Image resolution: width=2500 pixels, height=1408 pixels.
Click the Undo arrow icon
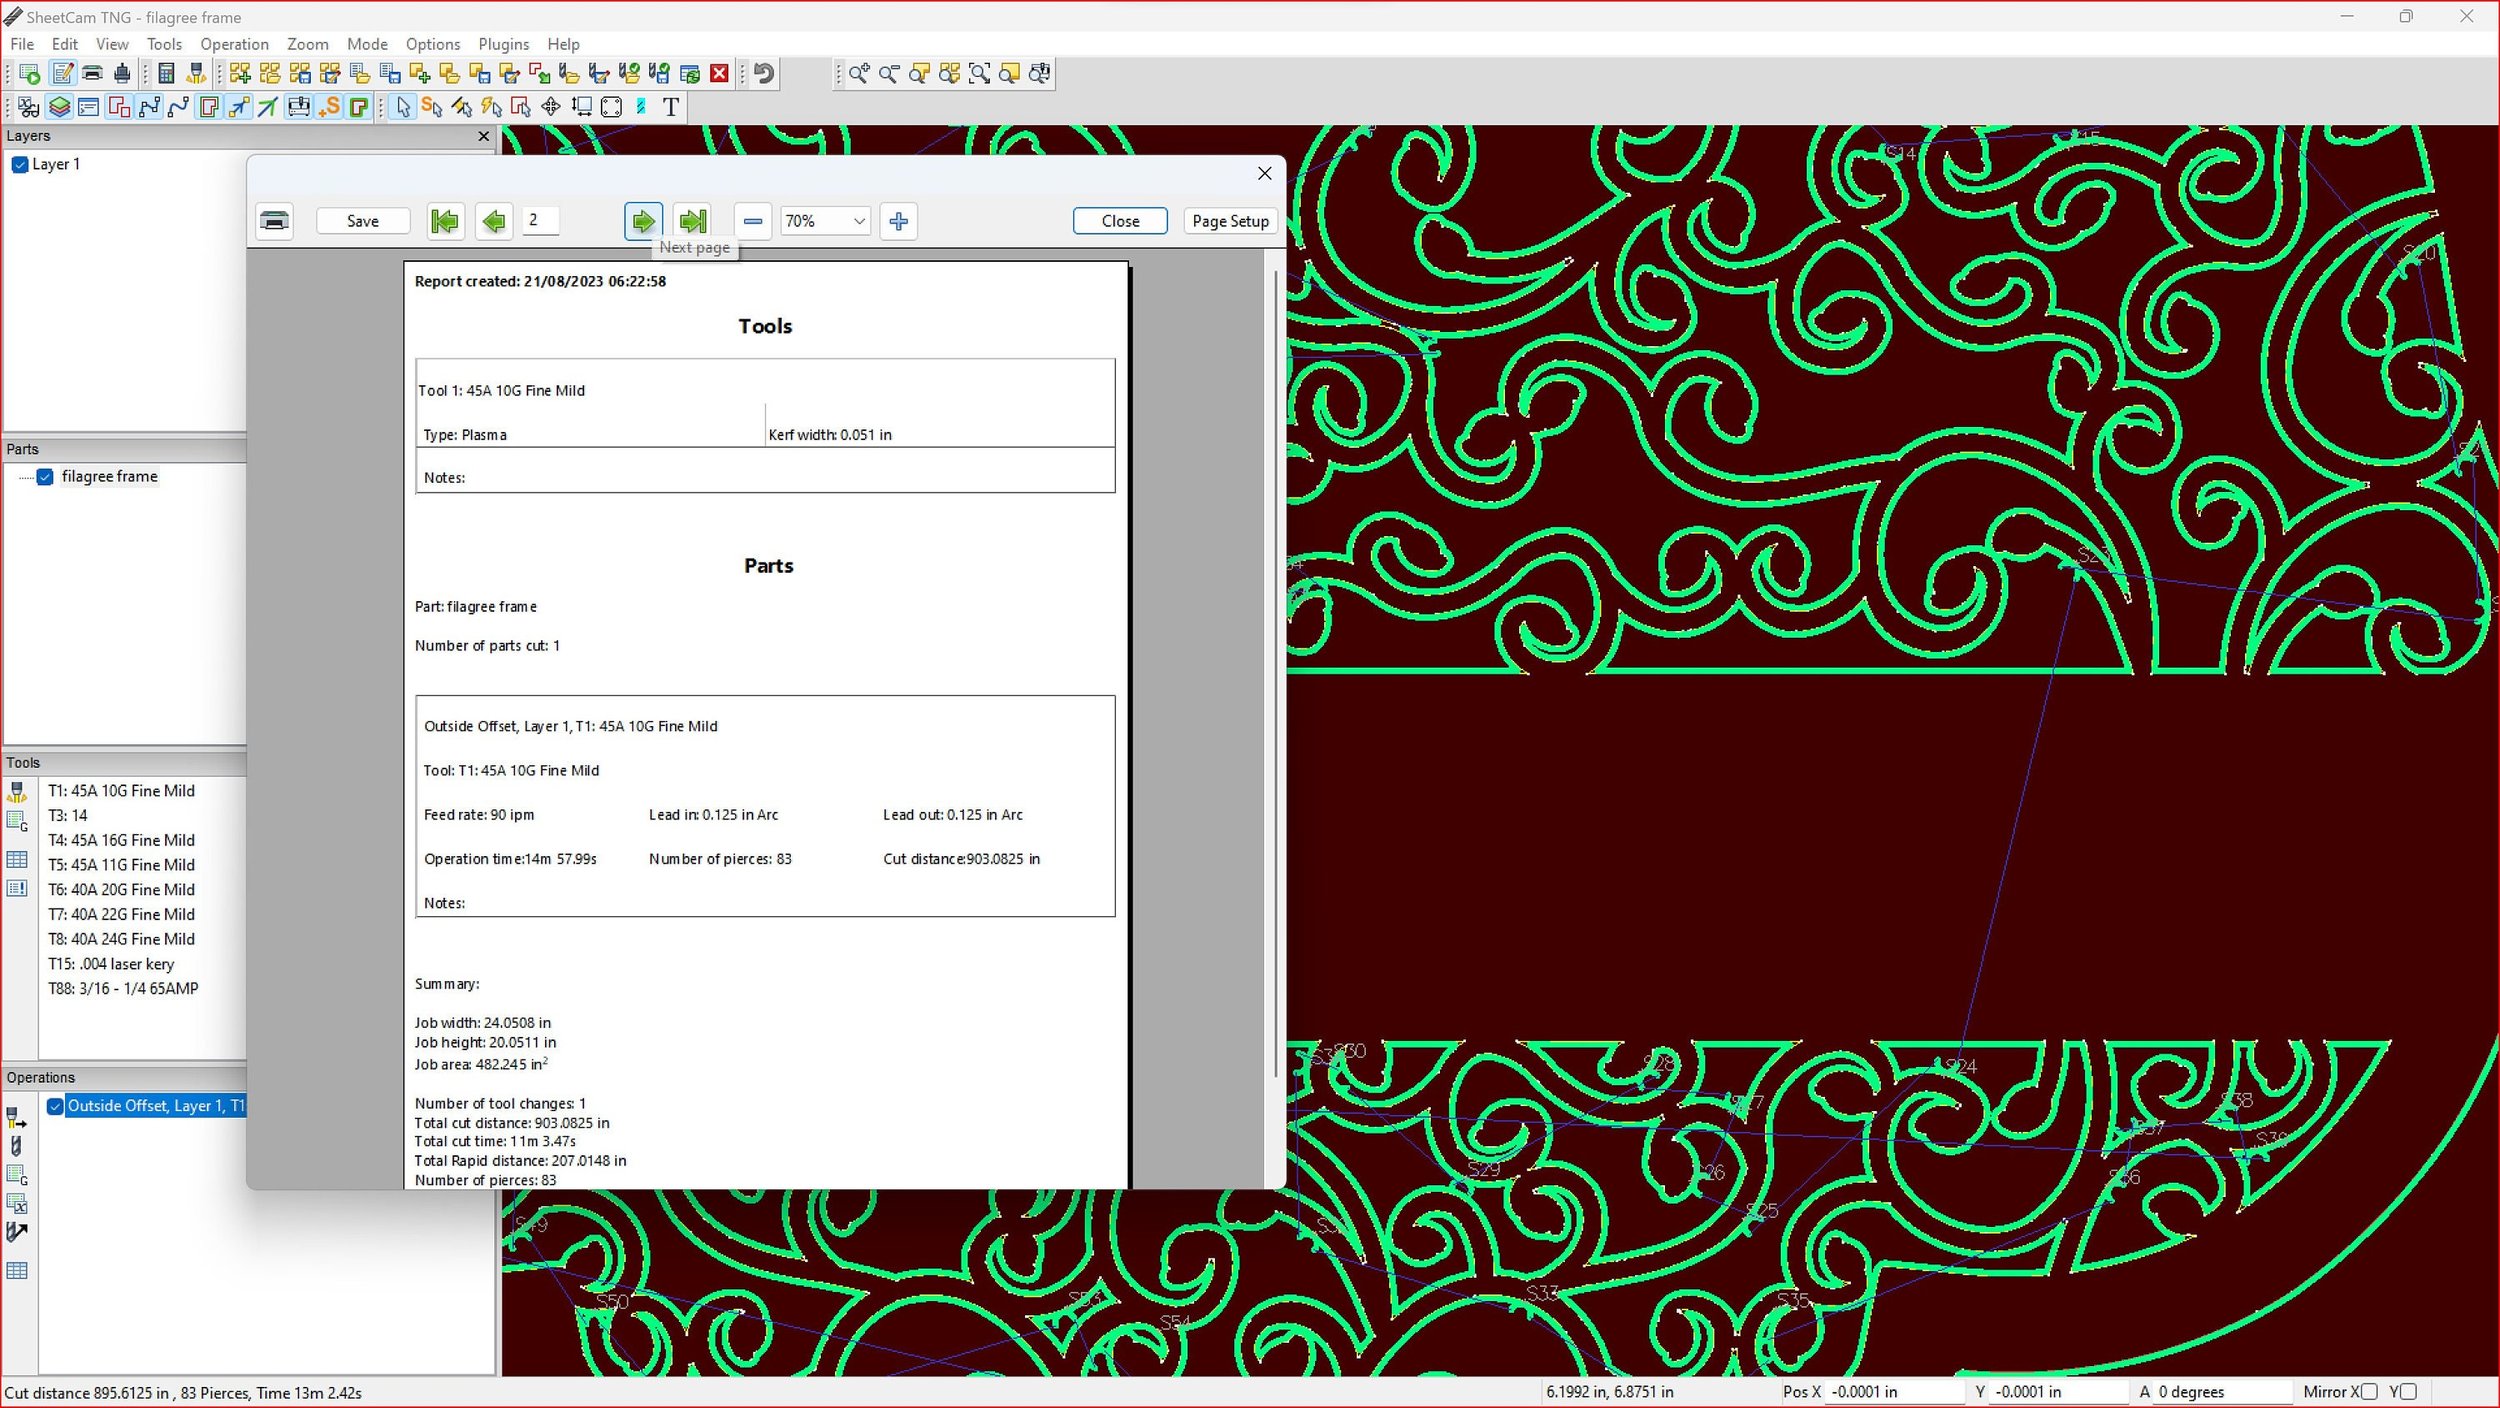(764, 74)
